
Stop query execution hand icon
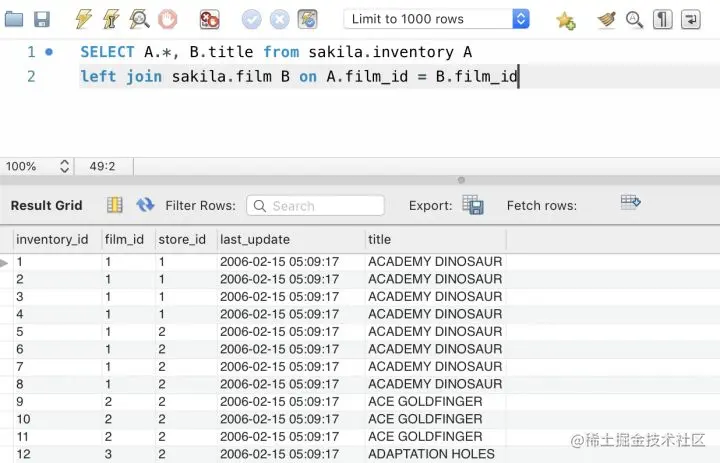pyautogui.click(x=168, y=19)
